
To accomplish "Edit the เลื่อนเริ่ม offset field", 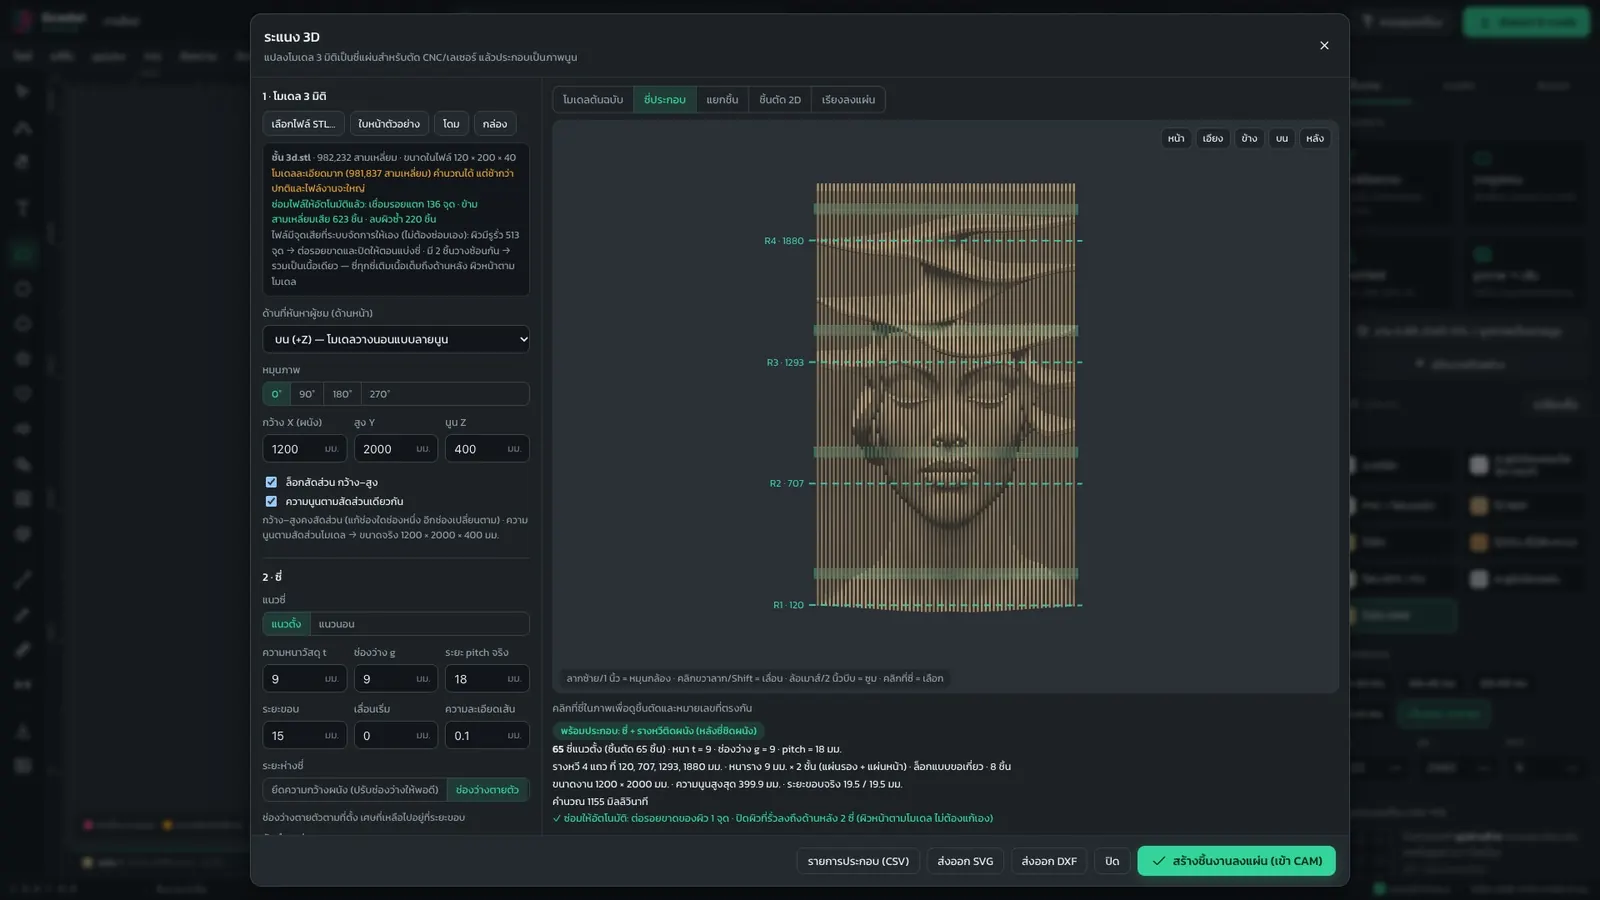I will coord(396,736).
